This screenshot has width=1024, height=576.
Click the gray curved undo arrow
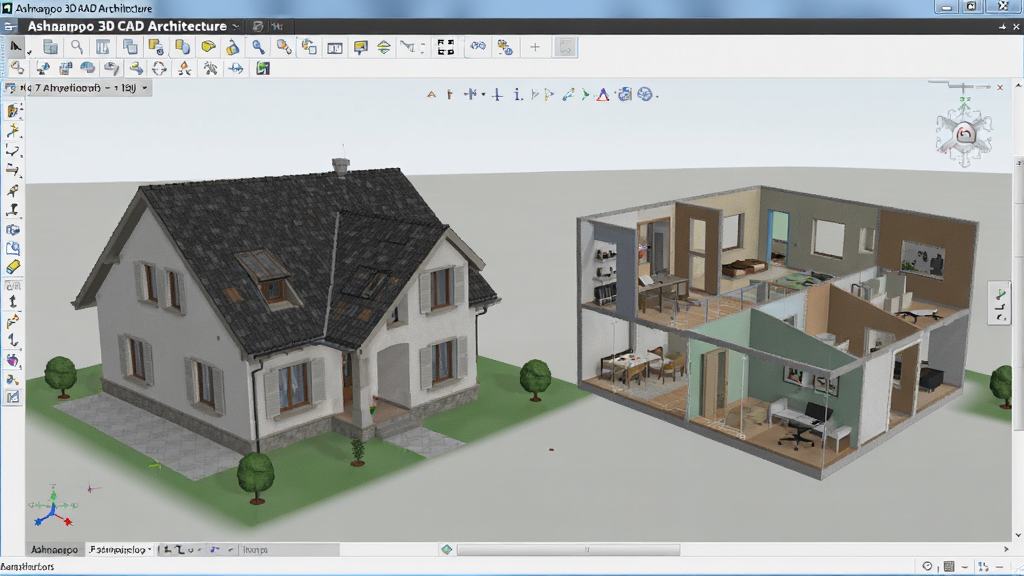(x=112, y=69)
